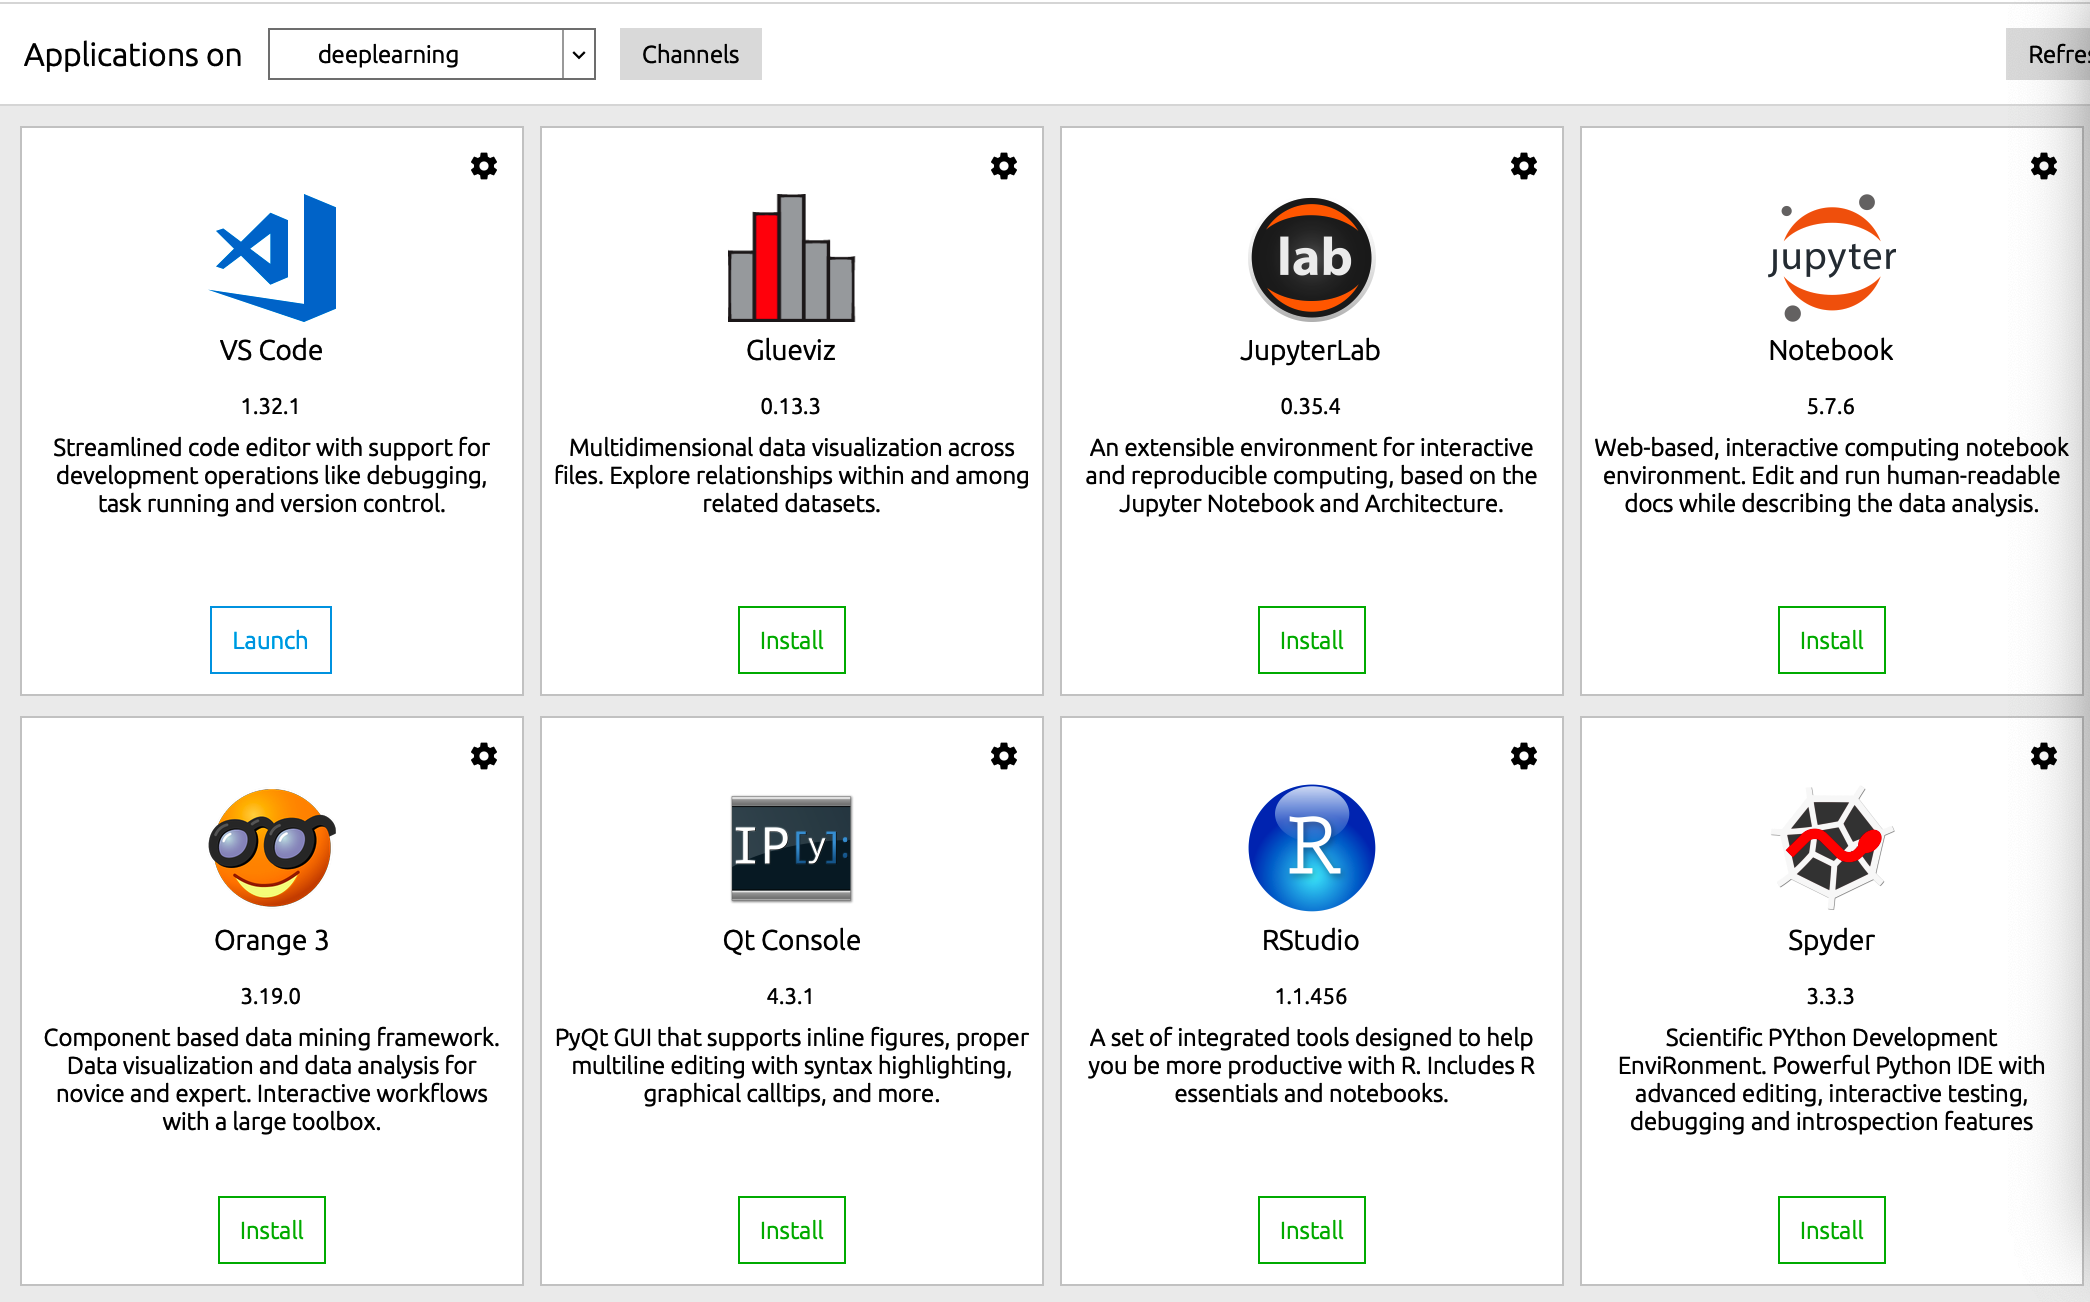Viewport: 2090px width, 1302px height.
Task: Click RStudio version 1.1.456
Action: point(1311,996)
